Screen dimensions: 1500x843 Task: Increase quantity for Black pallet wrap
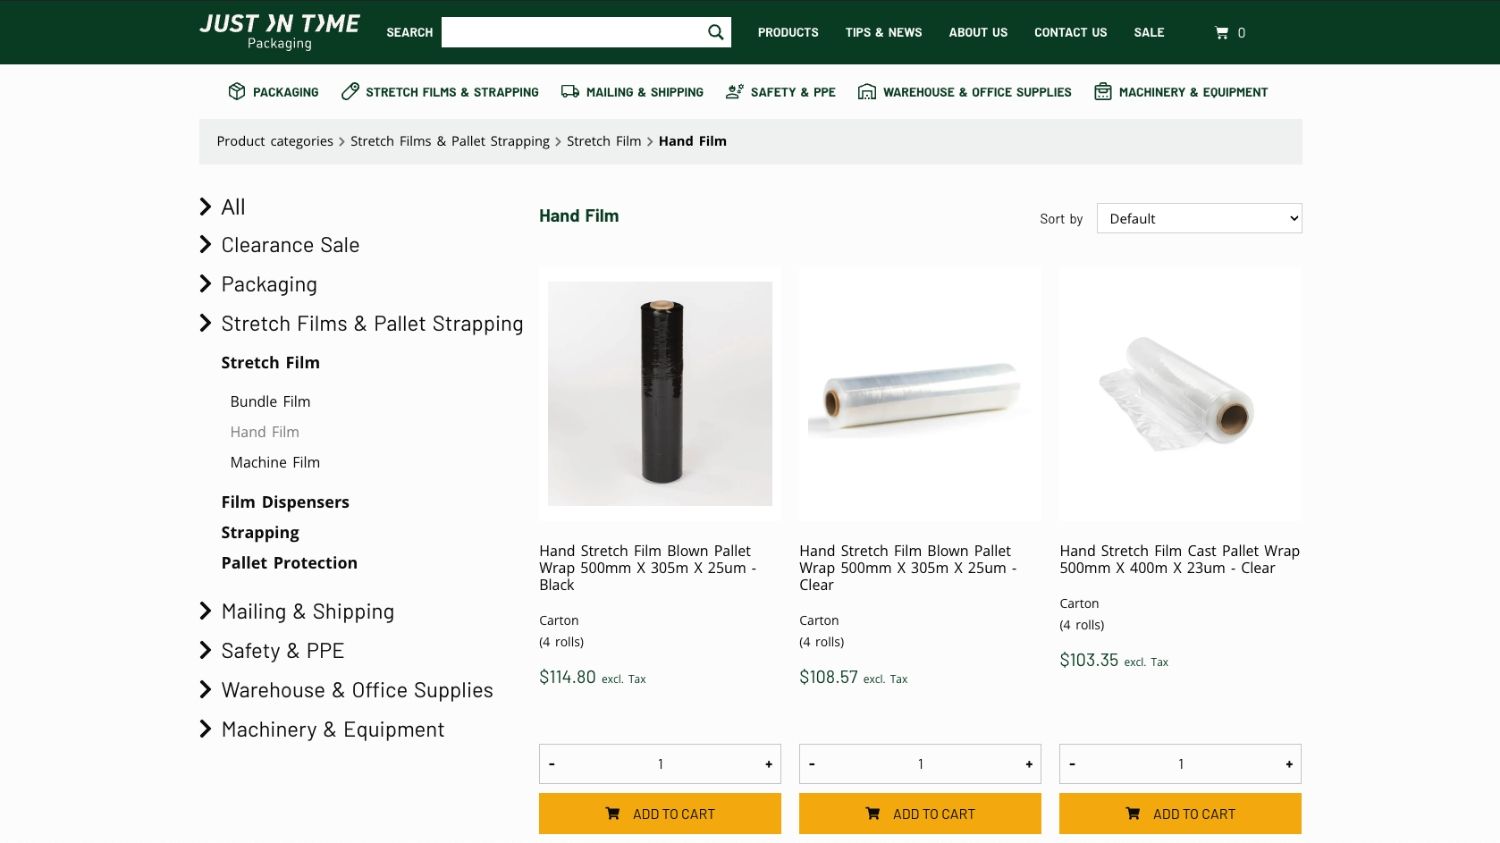click(x=768, y=764)
